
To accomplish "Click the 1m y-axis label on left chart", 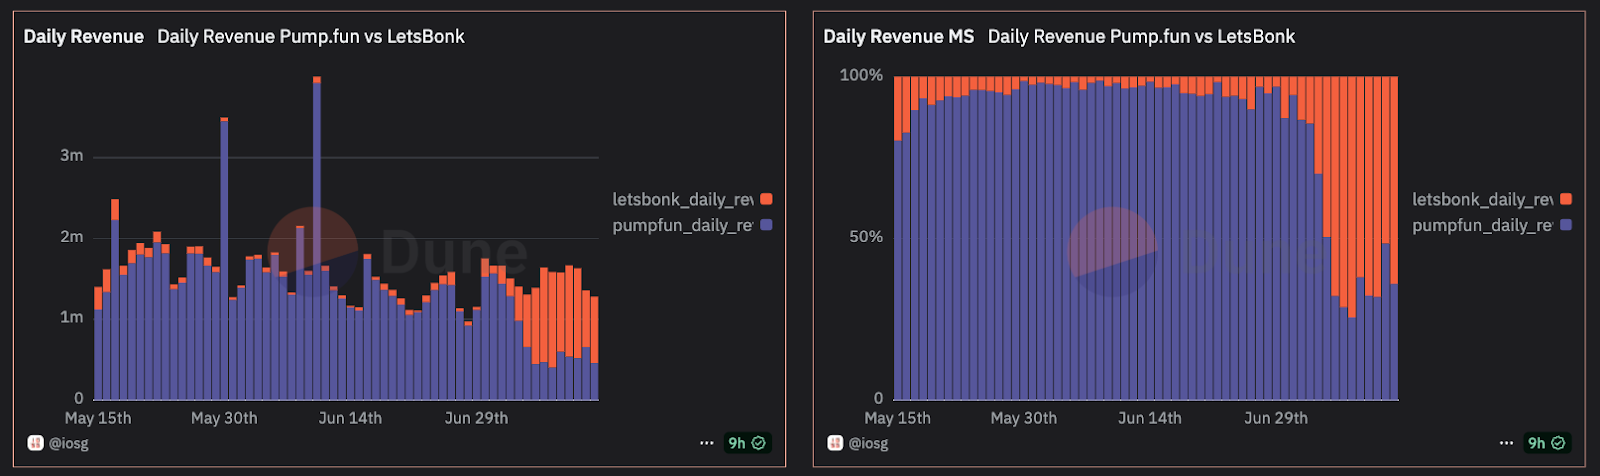I will (71, 317).
